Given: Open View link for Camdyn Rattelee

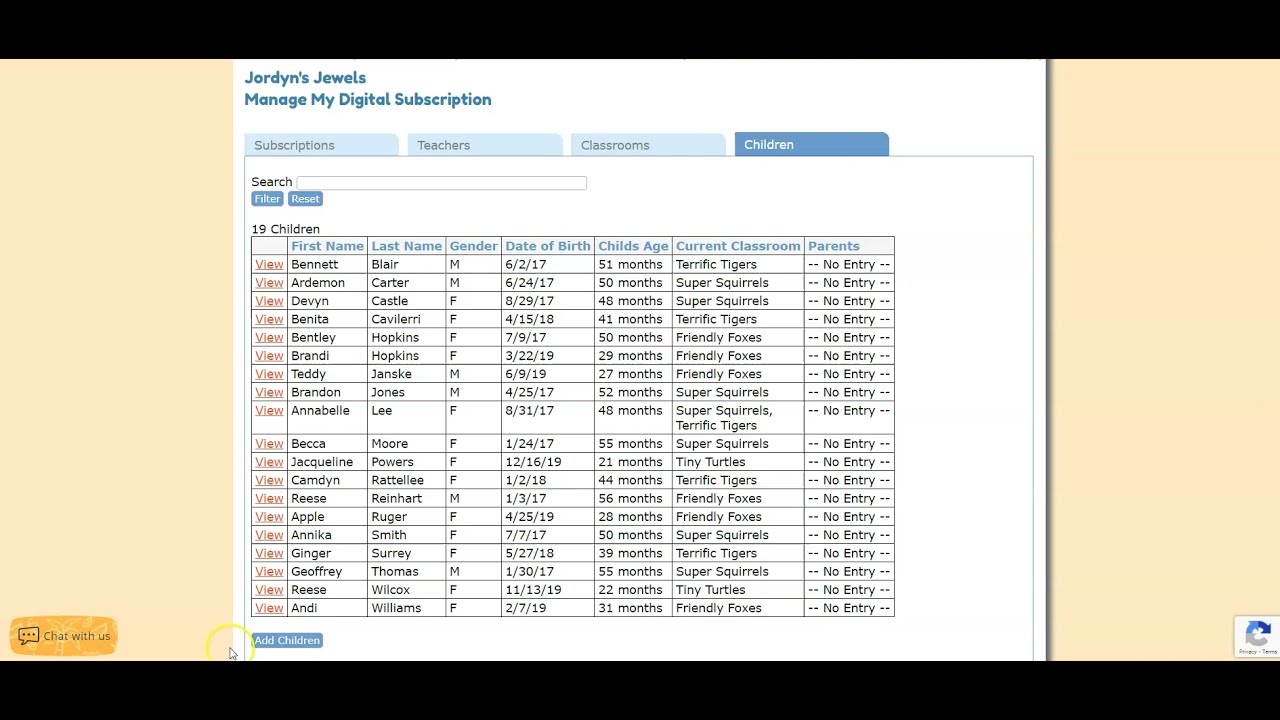Looking at the screenshot, I should (x=269, y=480).
